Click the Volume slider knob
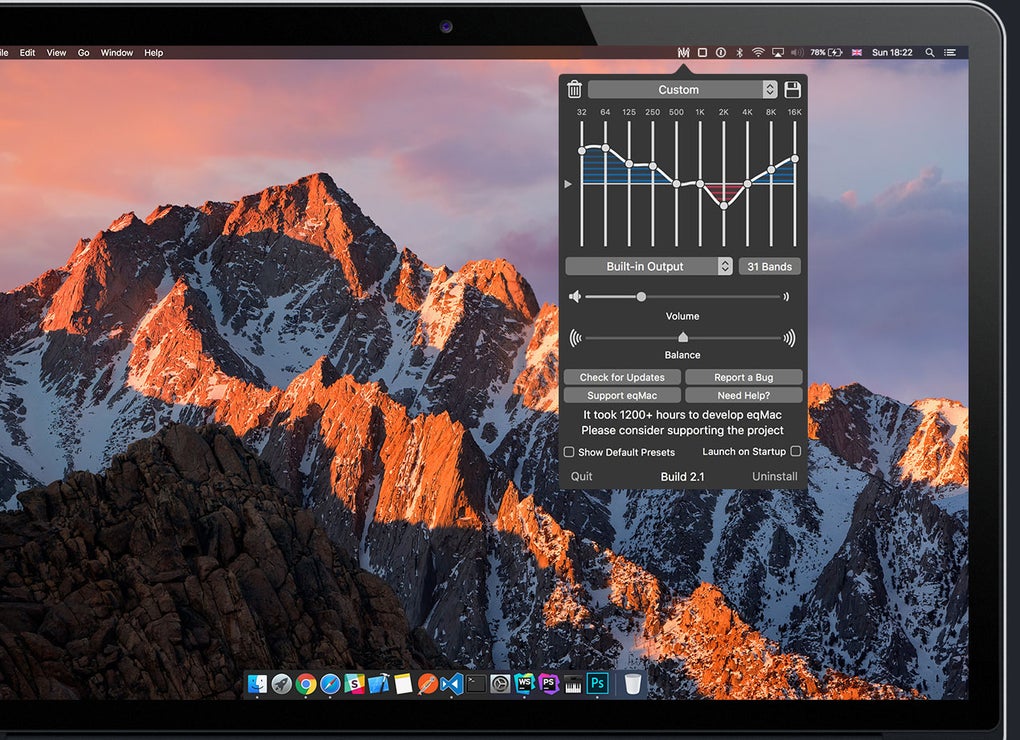 [641, 297]
